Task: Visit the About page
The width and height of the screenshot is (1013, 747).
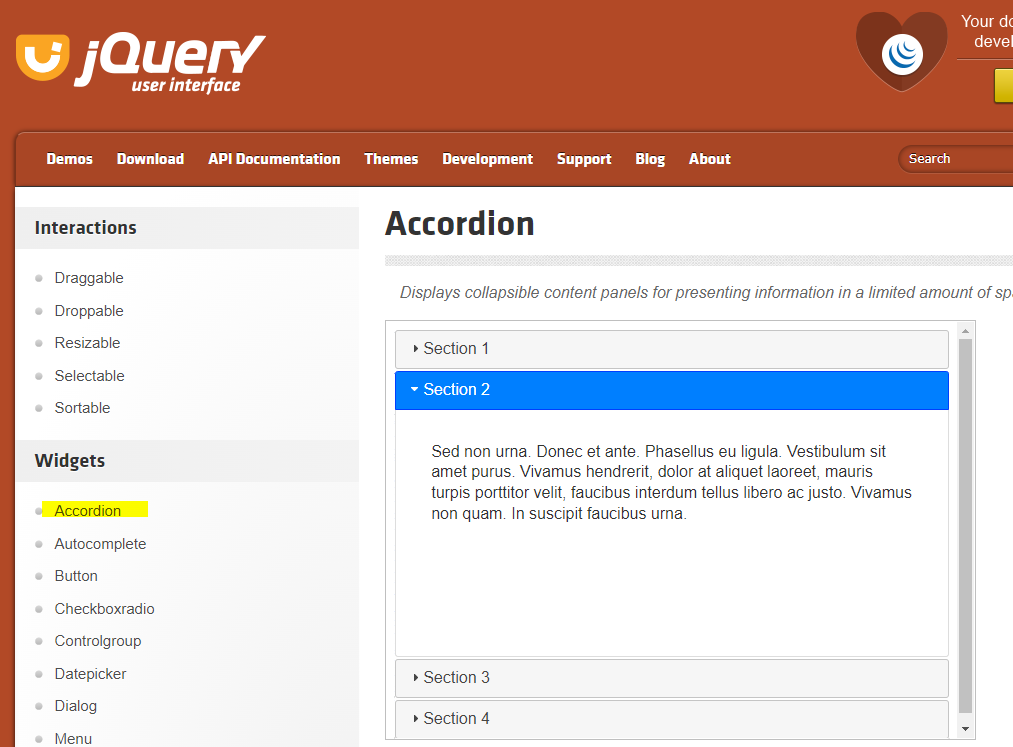Action: 709,159
